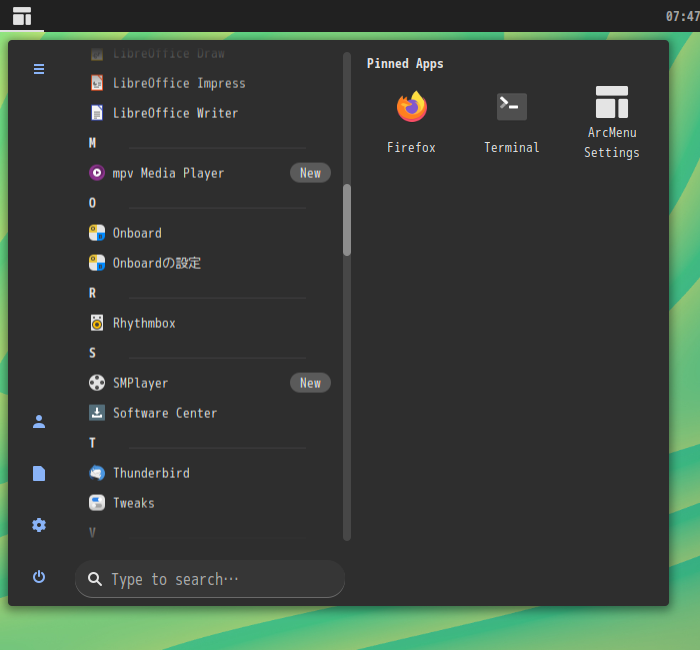
Task: Click the New badge beside mpv Media Player
Action: click(310, 173)
